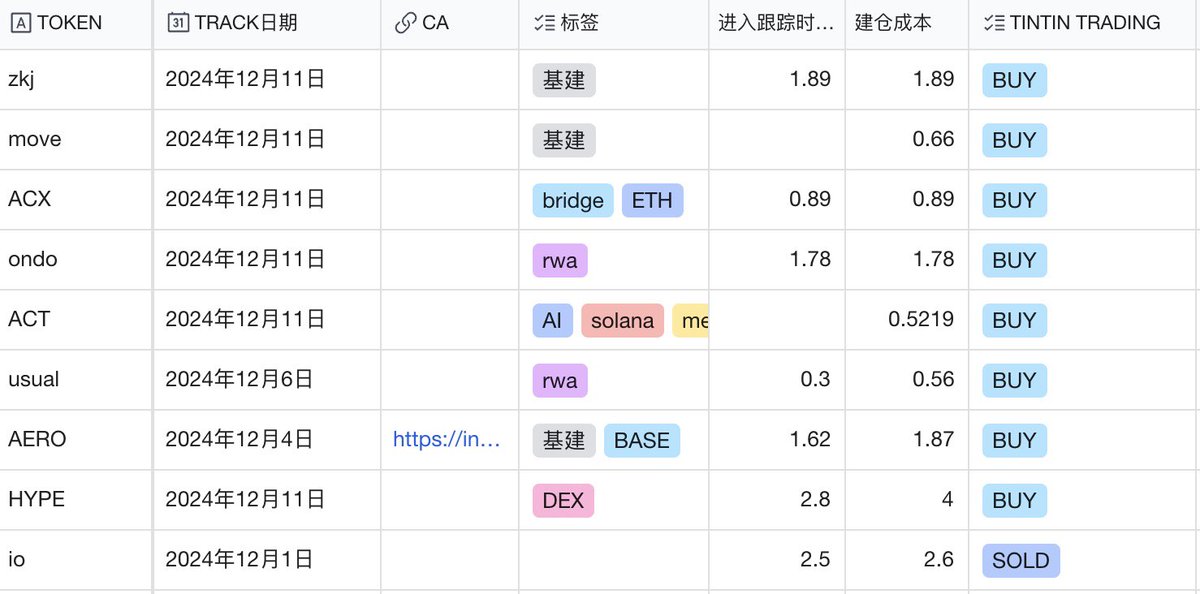
Task: Select ondo's 进入跟踪时 value 1.78
Action: 810,260
